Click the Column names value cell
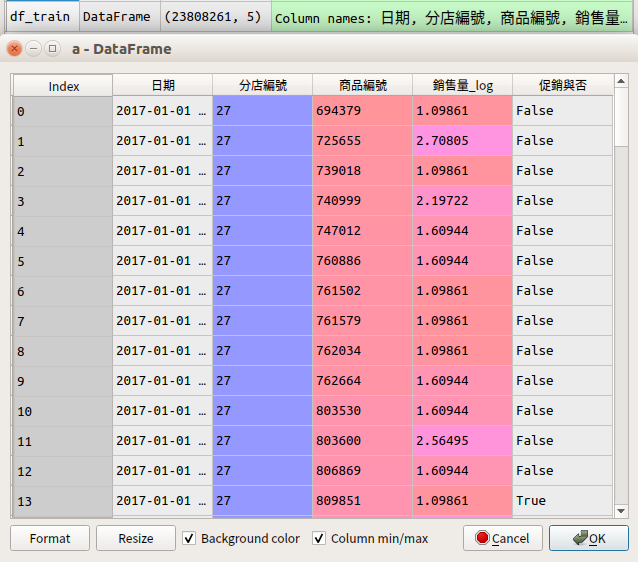The height and width of the screenshot is (562, 638). coord(452,16)
